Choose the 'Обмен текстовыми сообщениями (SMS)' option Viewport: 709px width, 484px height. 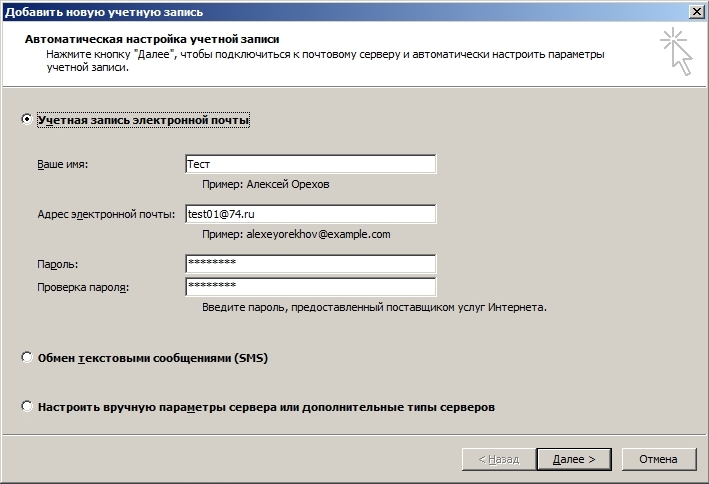tap(27, 357)
